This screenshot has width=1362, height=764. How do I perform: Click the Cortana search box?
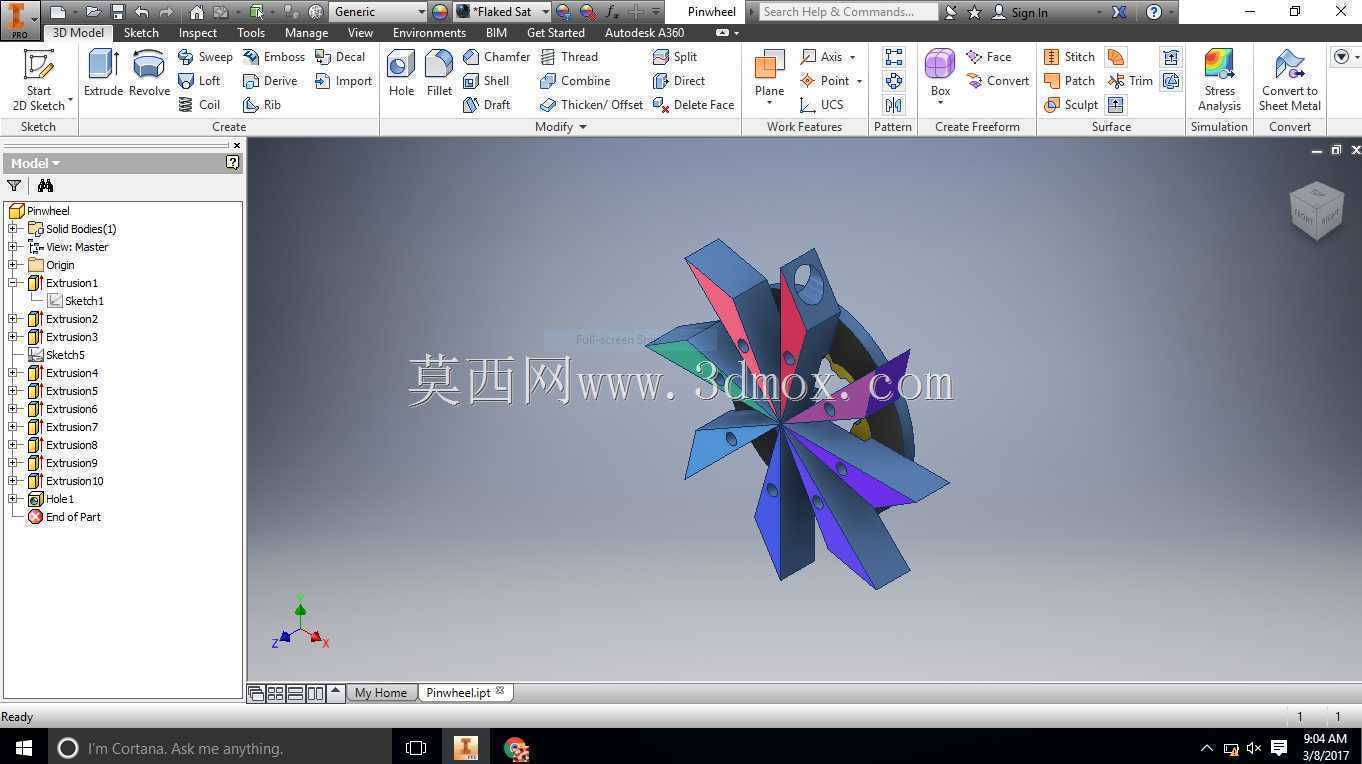click(x=219, y=747)
